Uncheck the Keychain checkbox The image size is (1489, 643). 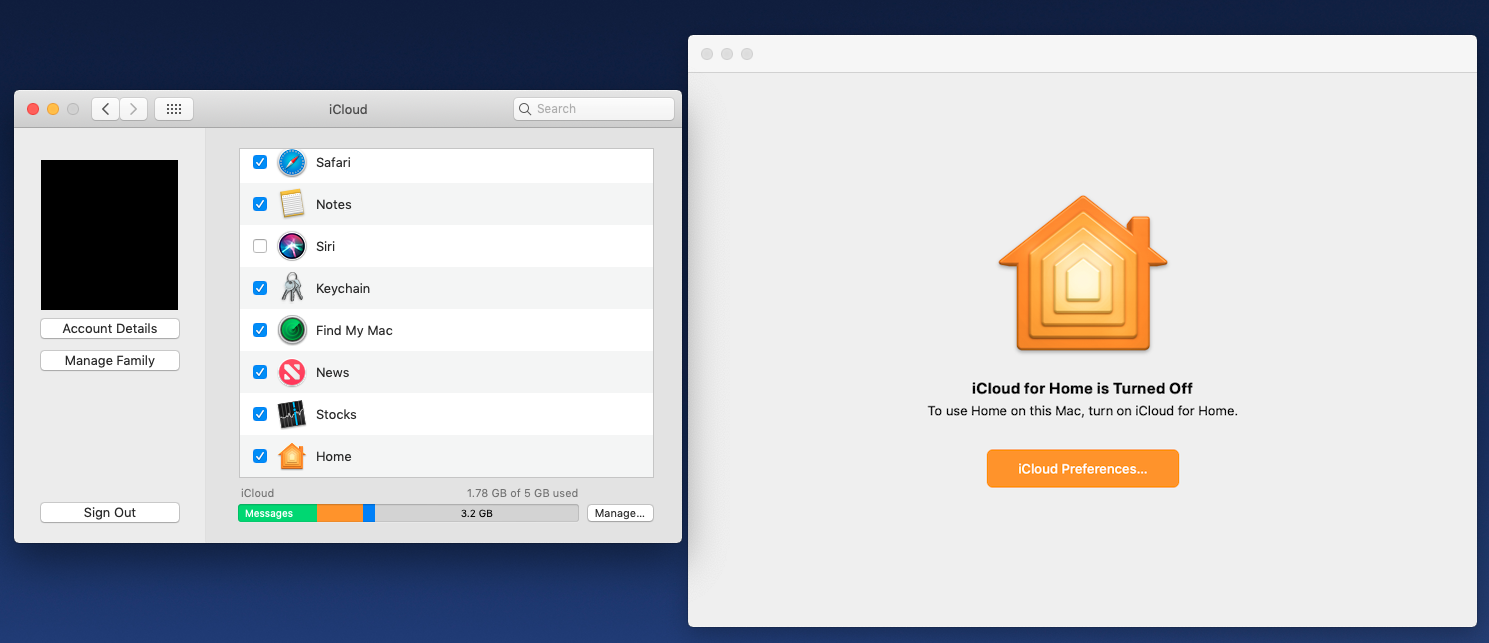tap(260, 288)
